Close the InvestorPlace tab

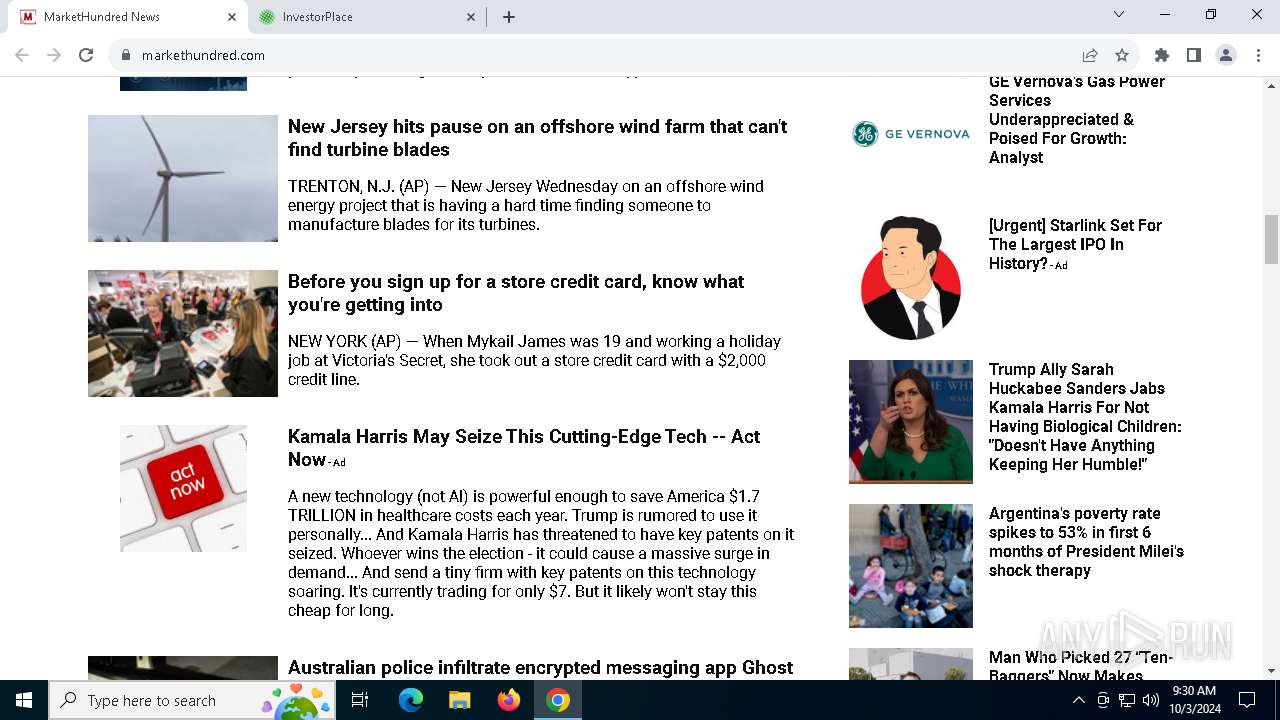471,17
